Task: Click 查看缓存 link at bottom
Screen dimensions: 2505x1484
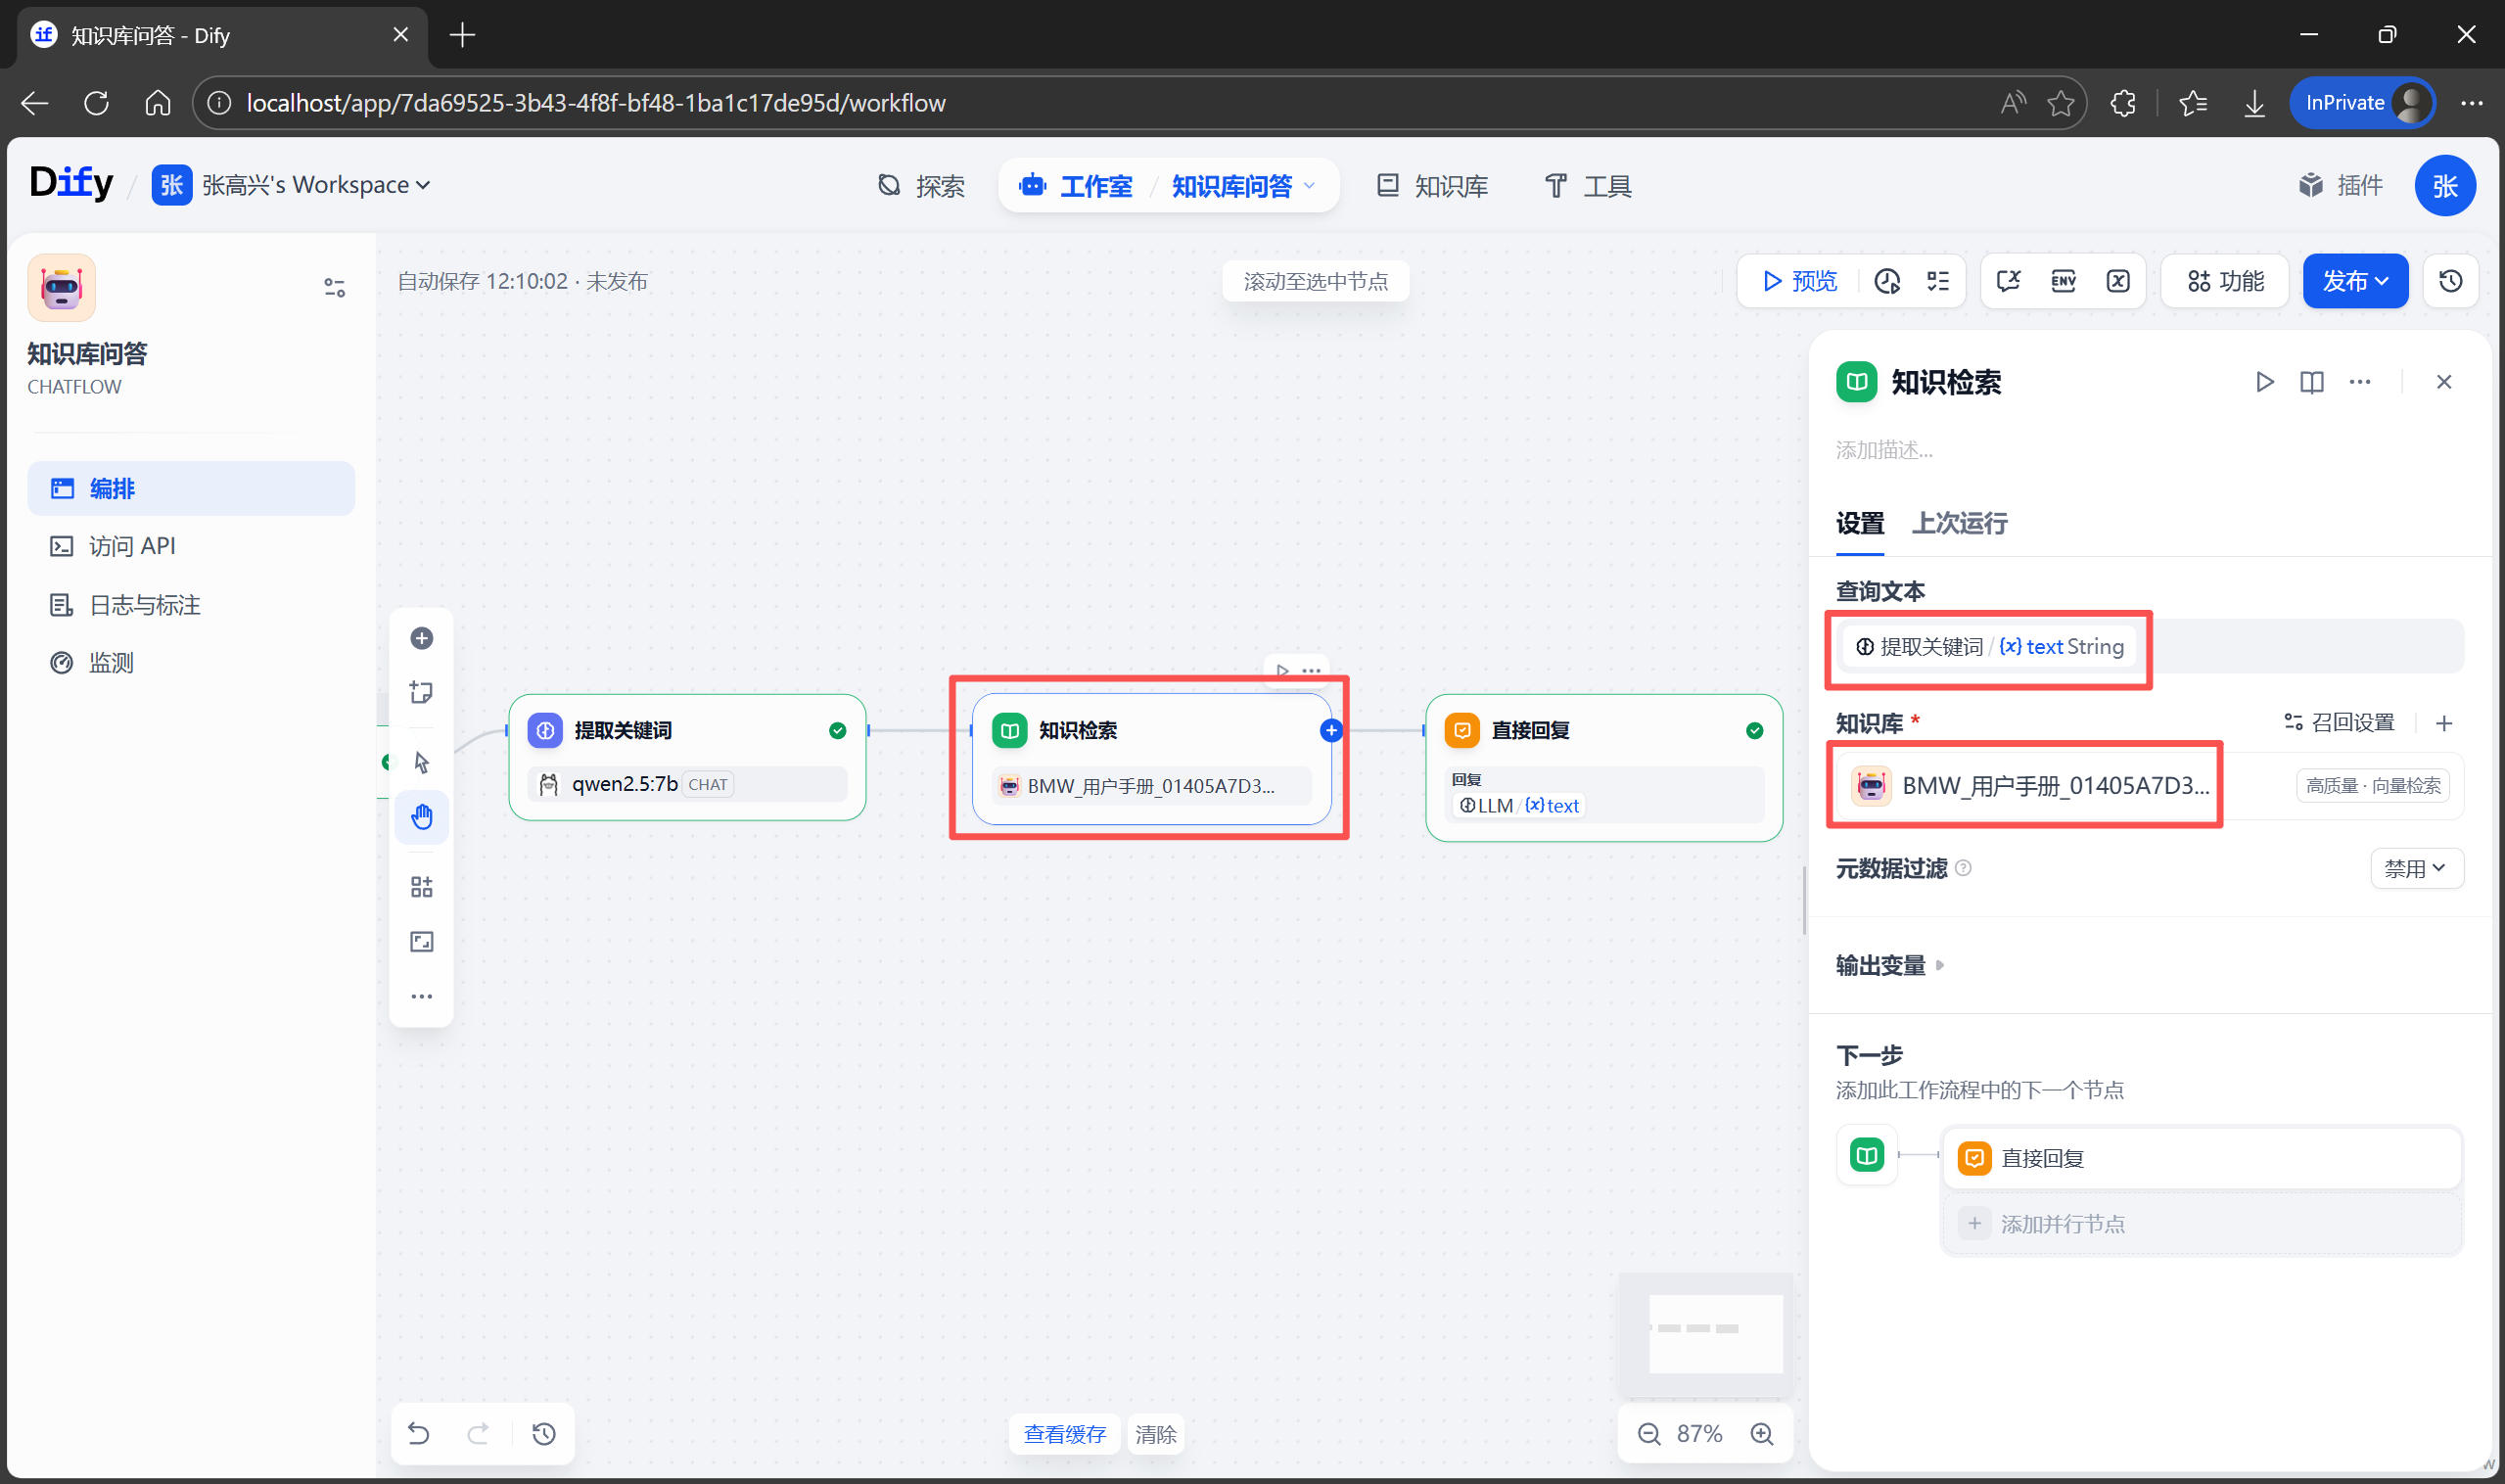Action: click(1064, 1433)
